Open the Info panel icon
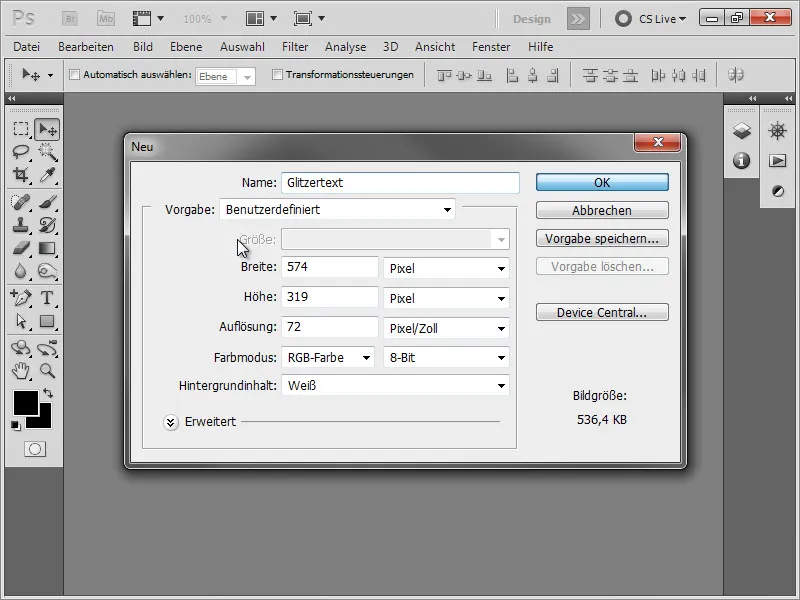Screen dimensions: 800x600 (x=741, y=161)
